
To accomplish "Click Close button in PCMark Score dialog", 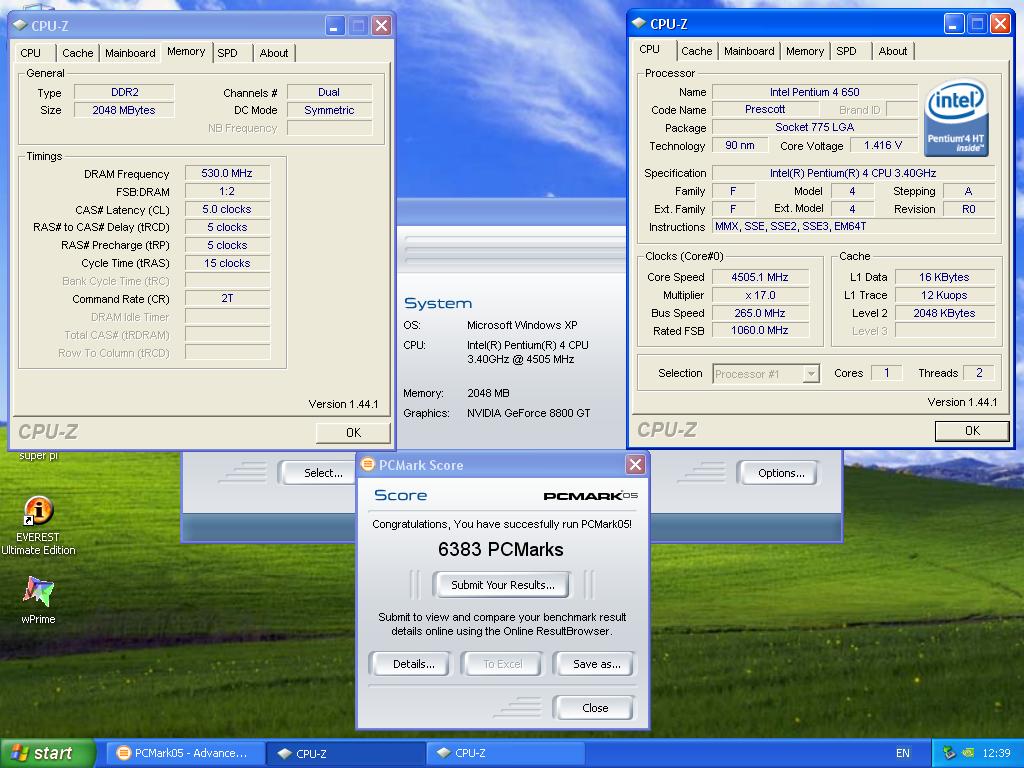I will [x=594, y=707].
